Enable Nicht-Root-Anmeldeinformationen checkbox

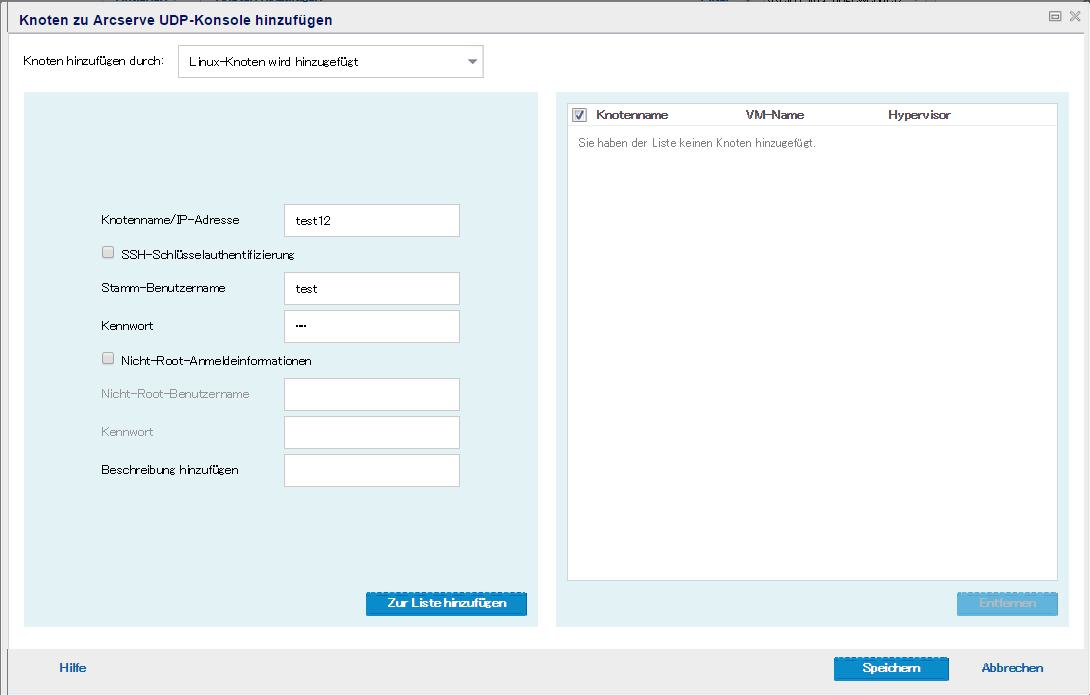[x=108, y=358]
